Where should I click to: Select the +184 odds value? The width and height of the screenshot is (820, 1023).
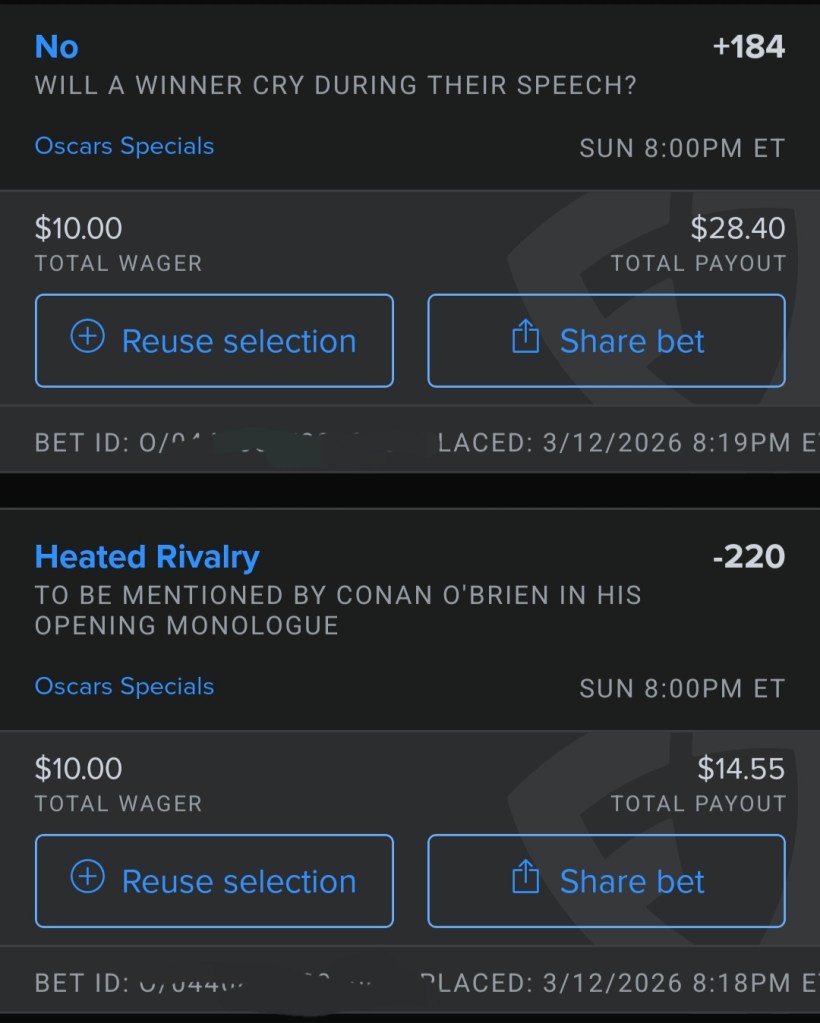(x=748, y=47)
